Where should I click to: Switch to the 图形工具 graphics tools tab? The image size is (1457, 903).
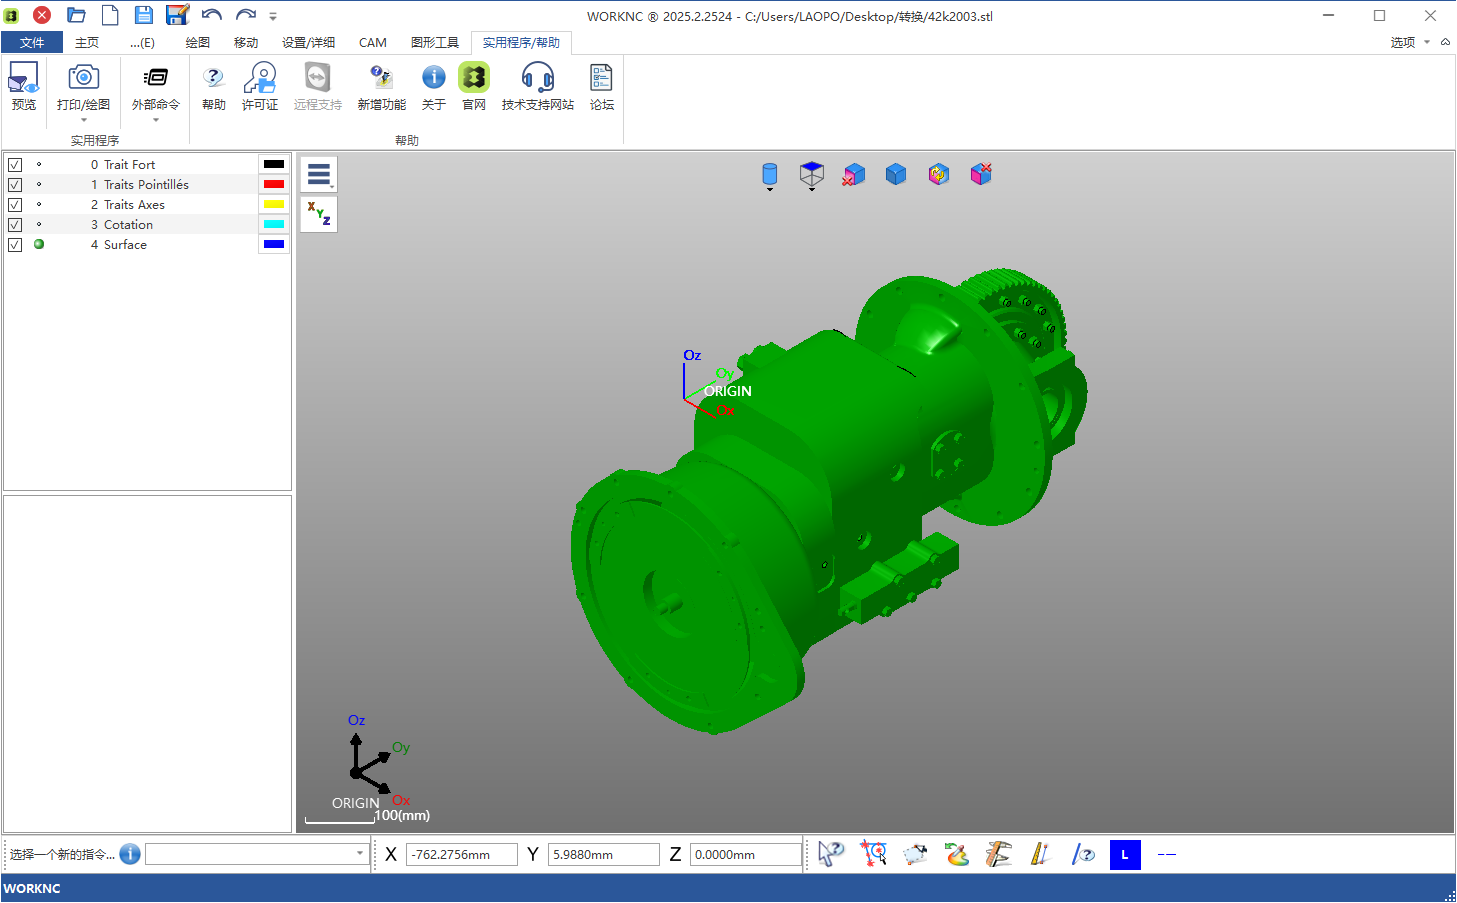point(435,42)
